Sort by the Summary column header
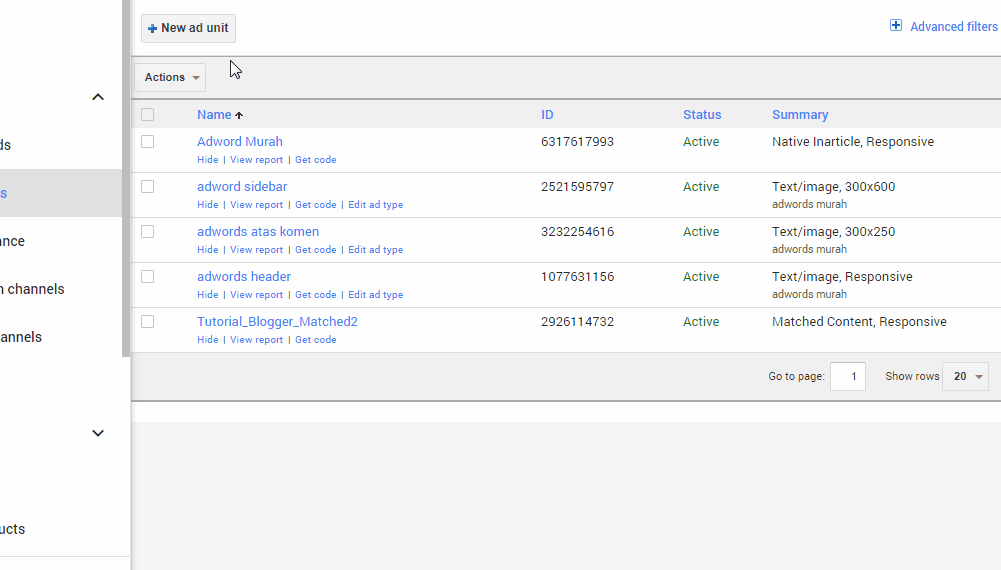 pos(800,115)
